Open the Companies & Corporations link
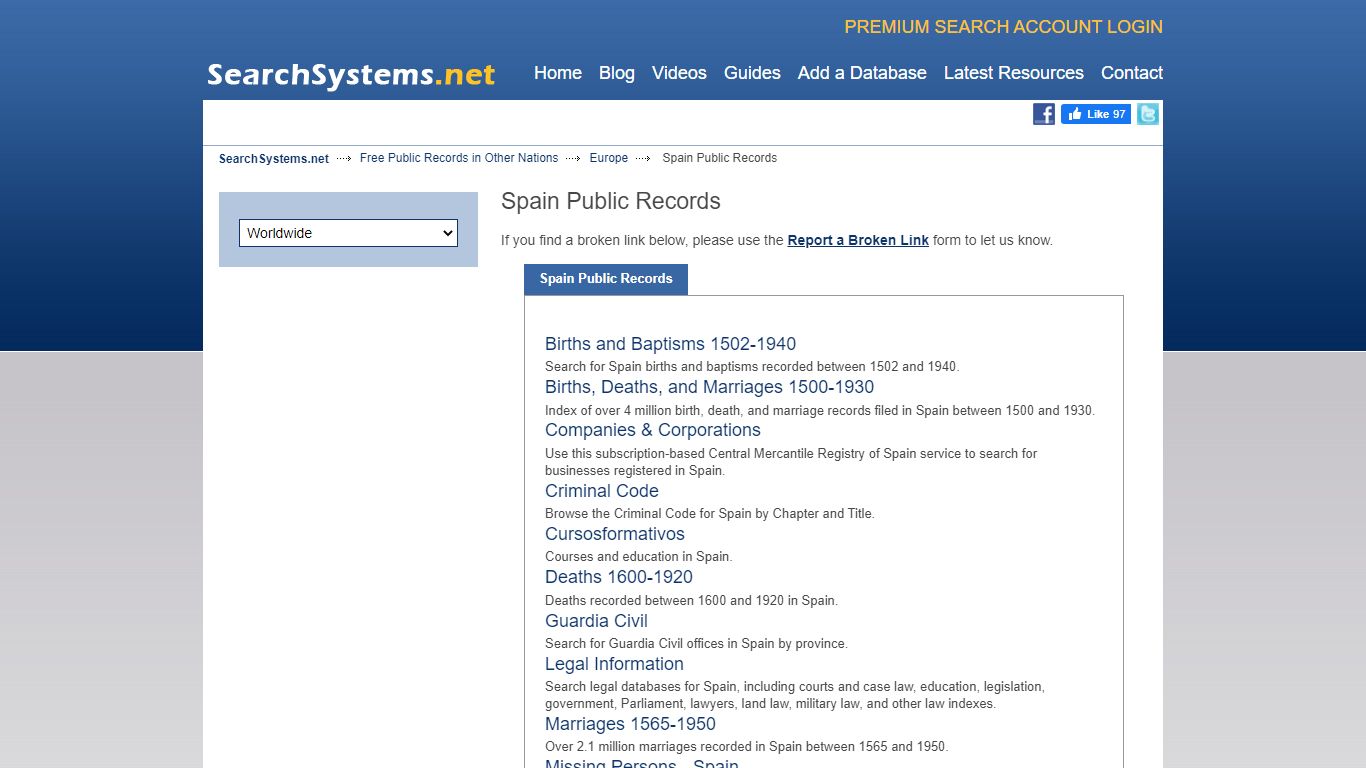Screen dimensions: 1366x768 pyautogui.click(x=653, y=430)
